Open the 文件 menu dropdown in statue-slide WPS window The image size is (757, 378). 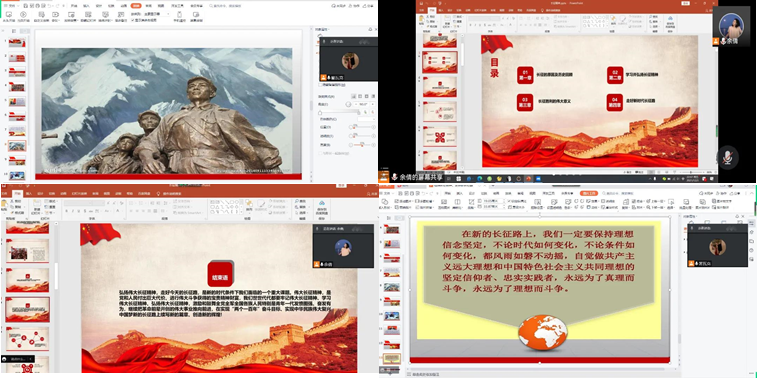coord(9,5)
